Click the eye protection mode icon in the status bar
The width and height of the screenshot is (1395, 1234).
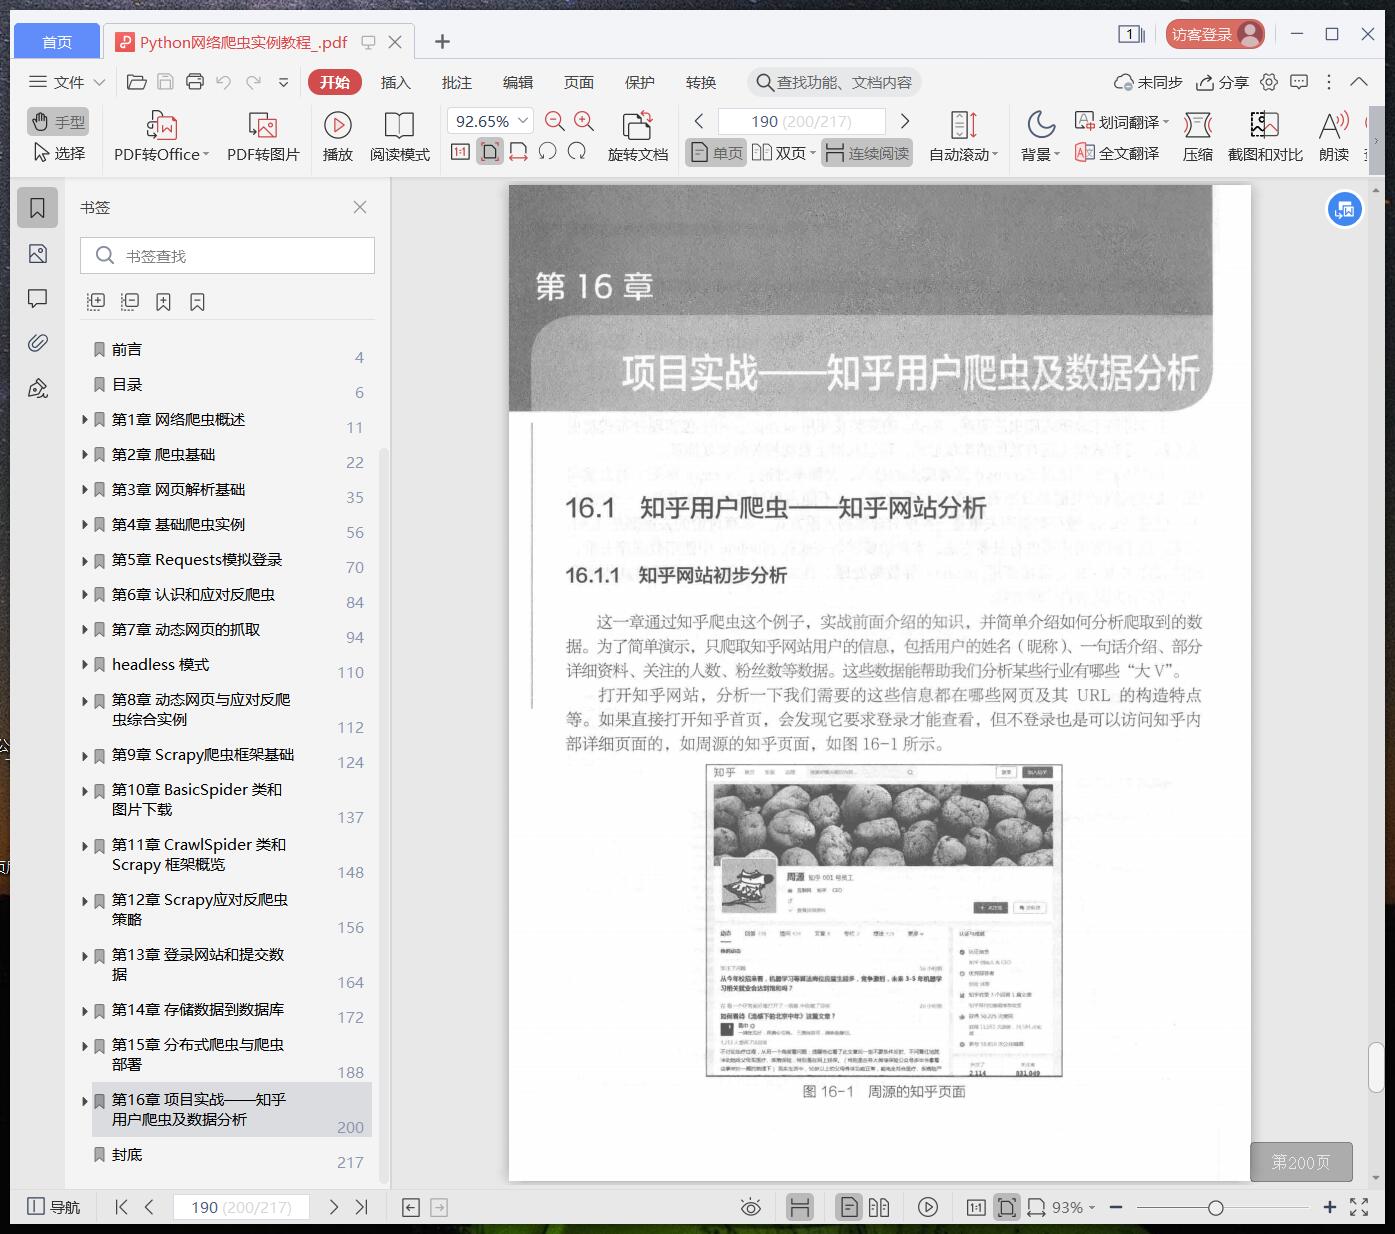pyautogui.click(x=751, y=1207)
